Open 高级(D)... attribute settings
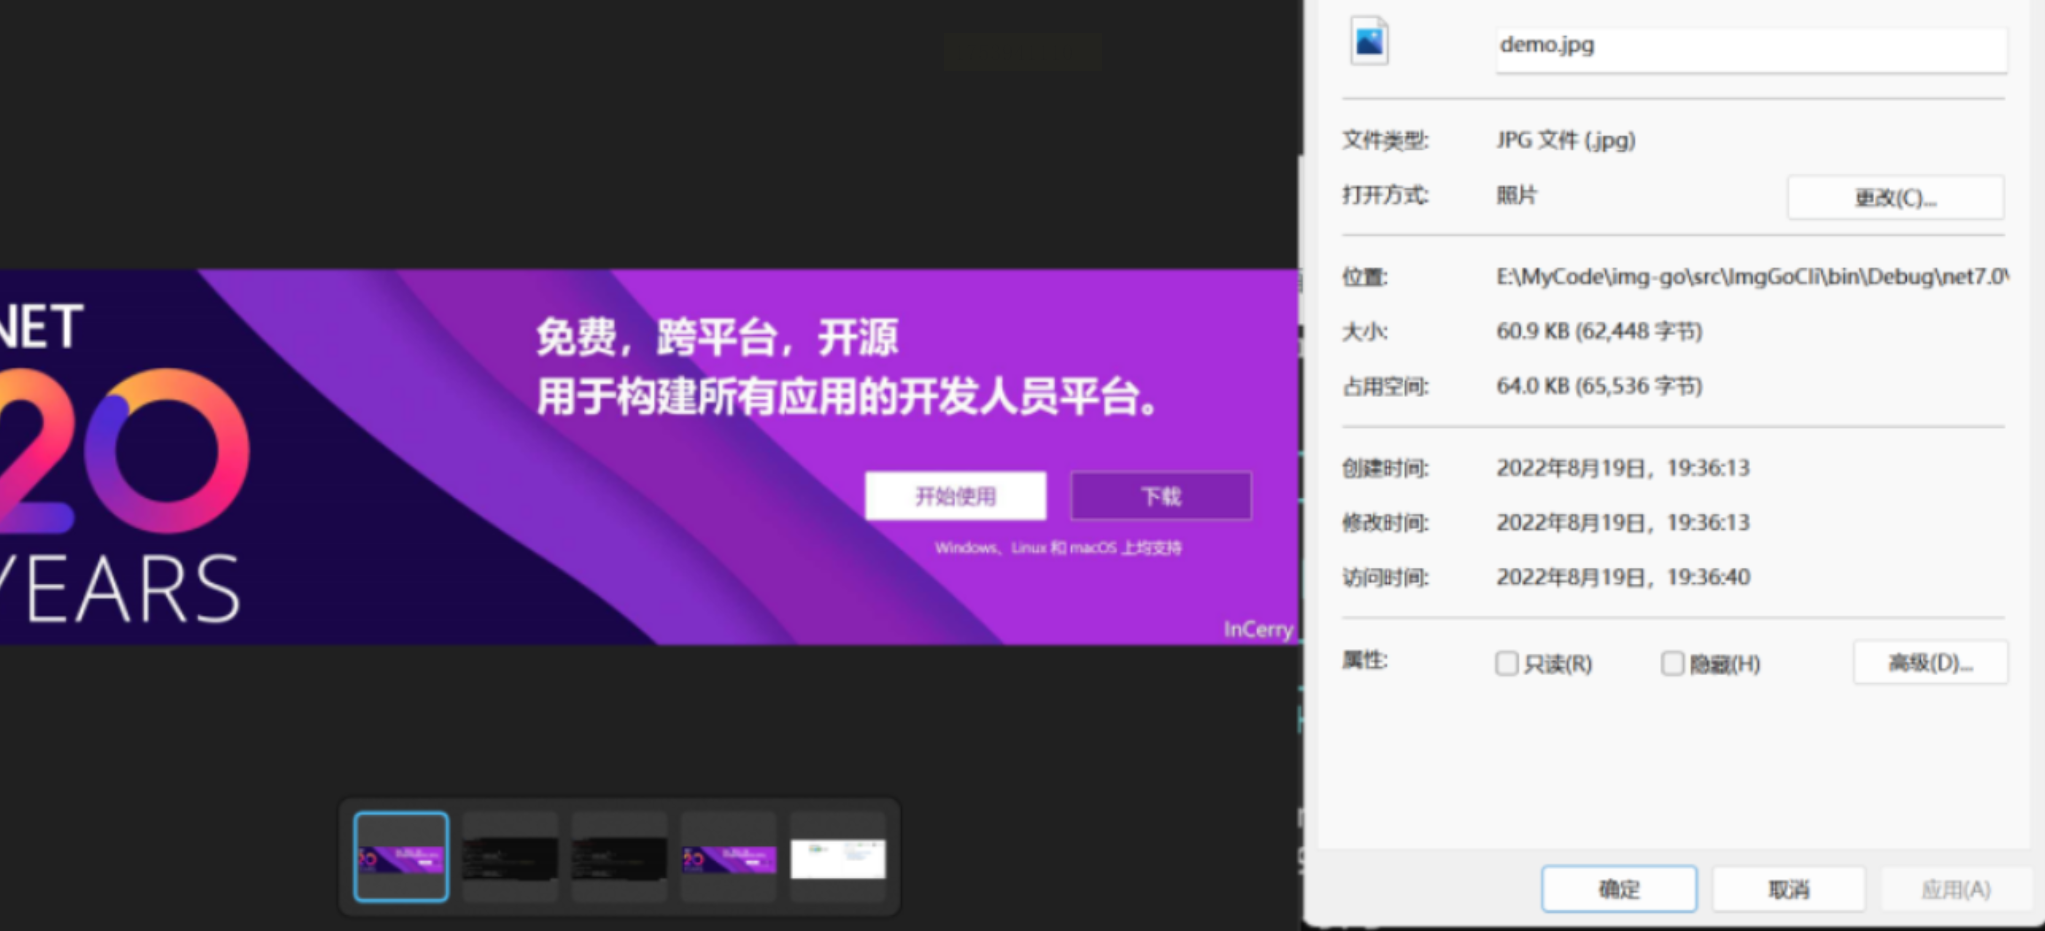Screen dimensions: 2045x931 [x=1930, y=662]
